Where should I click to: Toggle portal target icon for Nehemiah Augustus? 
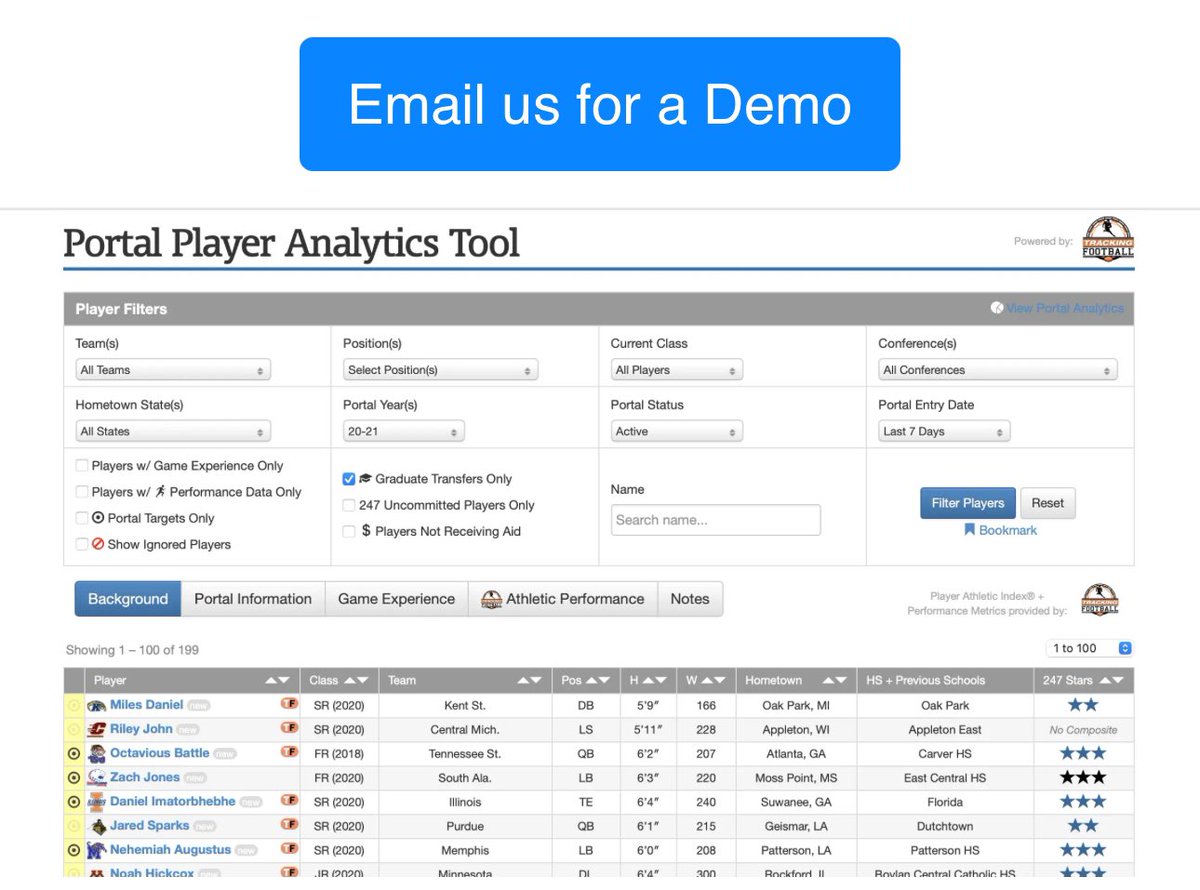point(73,850)
